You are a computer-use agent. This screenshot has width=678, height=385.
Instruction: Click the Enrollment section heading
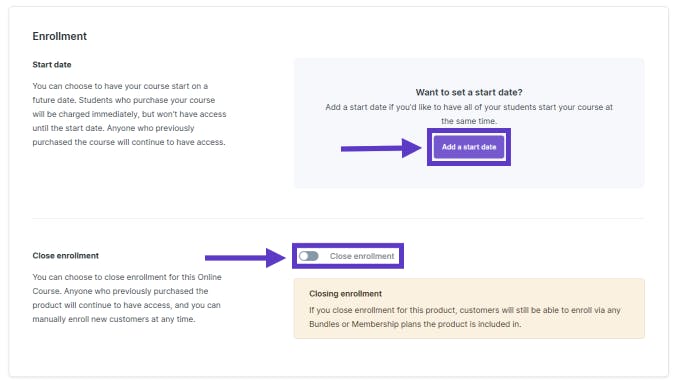pos(60,36)
